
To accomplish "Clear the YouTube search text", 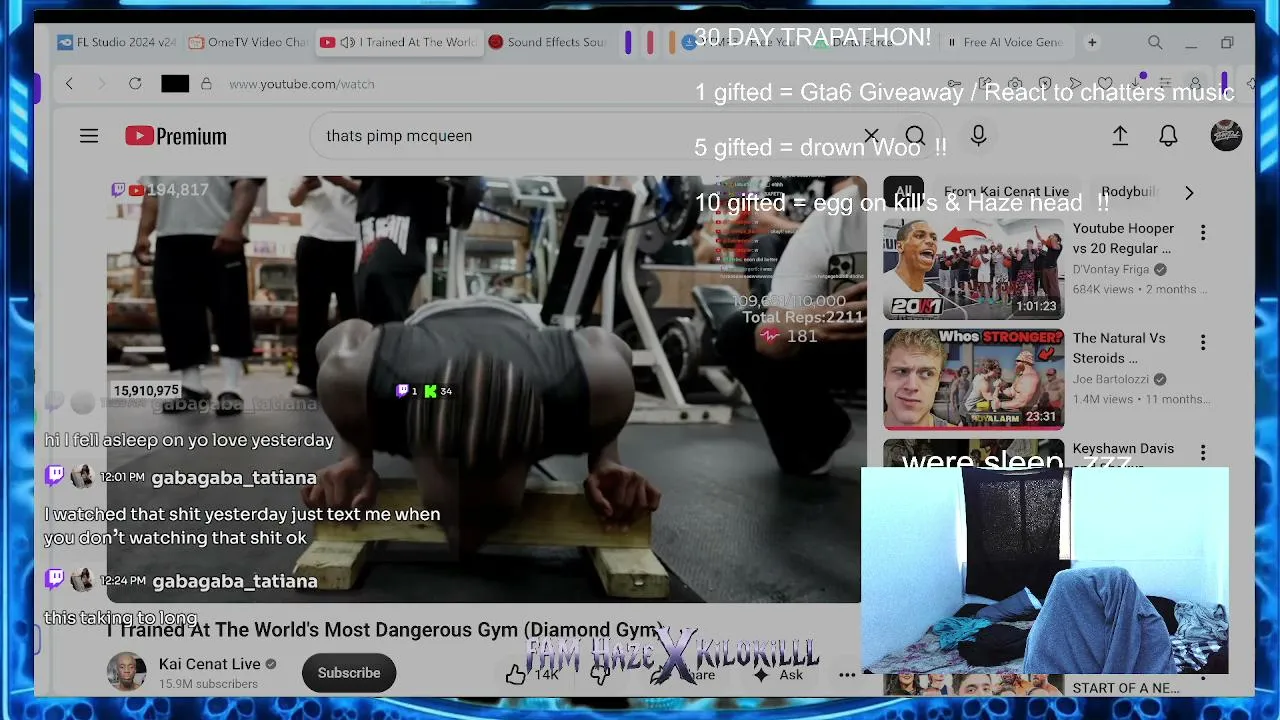I will click(871, 136).
